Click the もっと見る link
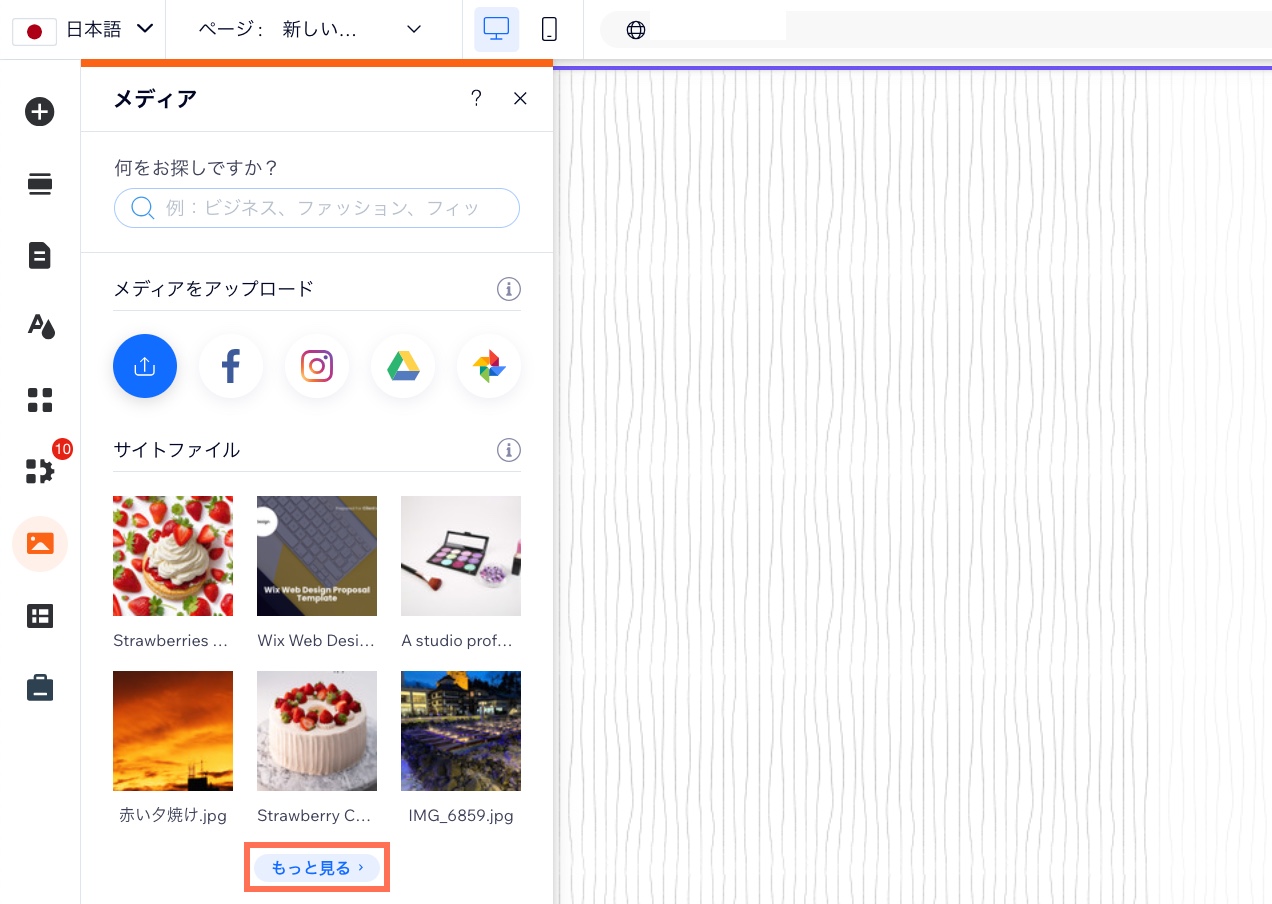The width and height of the screenshot is (1272, 904). coord(317,867)
